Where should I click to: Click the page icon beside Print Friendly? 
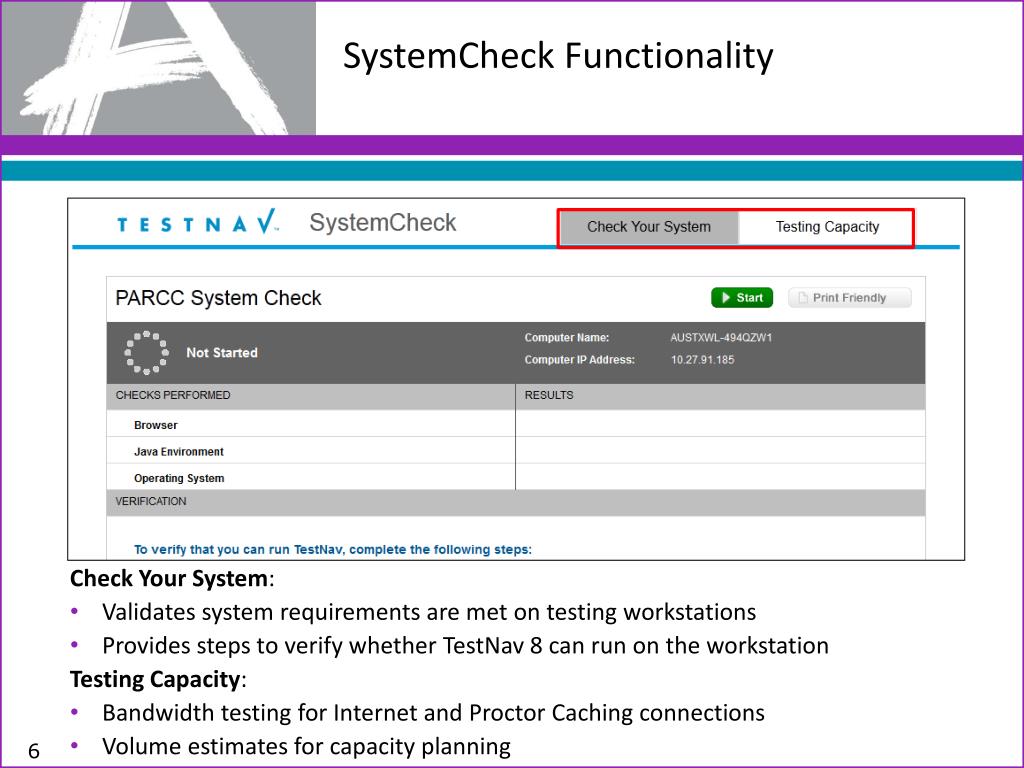803,298
